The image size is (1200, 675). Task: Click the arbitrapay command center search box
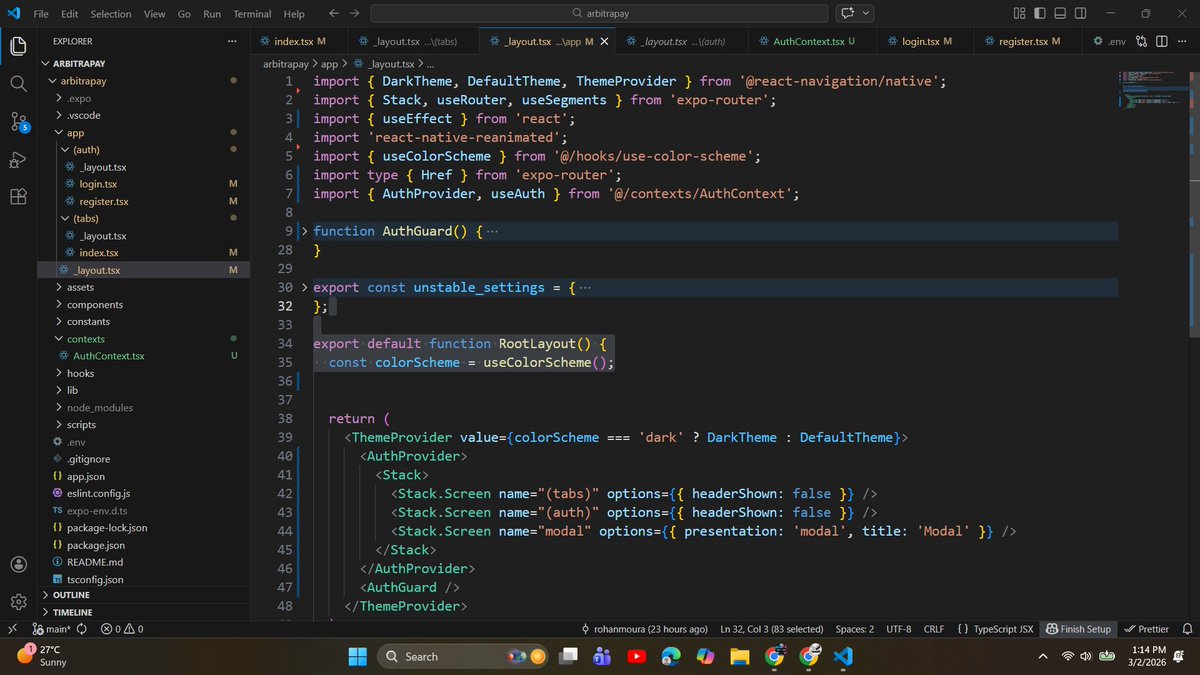click(601, 14)
